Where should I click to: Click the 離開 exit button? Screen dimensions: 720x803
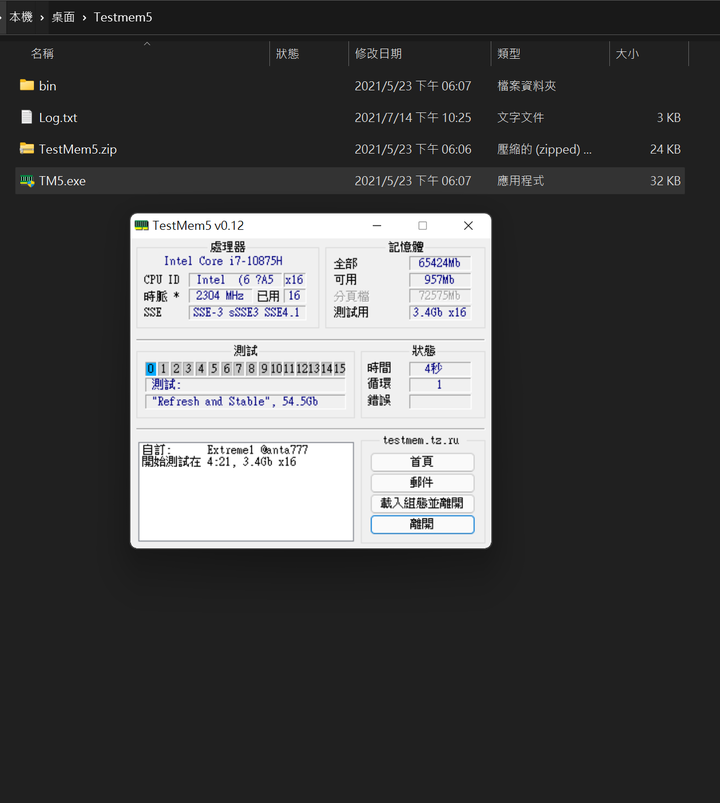pos(422,524)
